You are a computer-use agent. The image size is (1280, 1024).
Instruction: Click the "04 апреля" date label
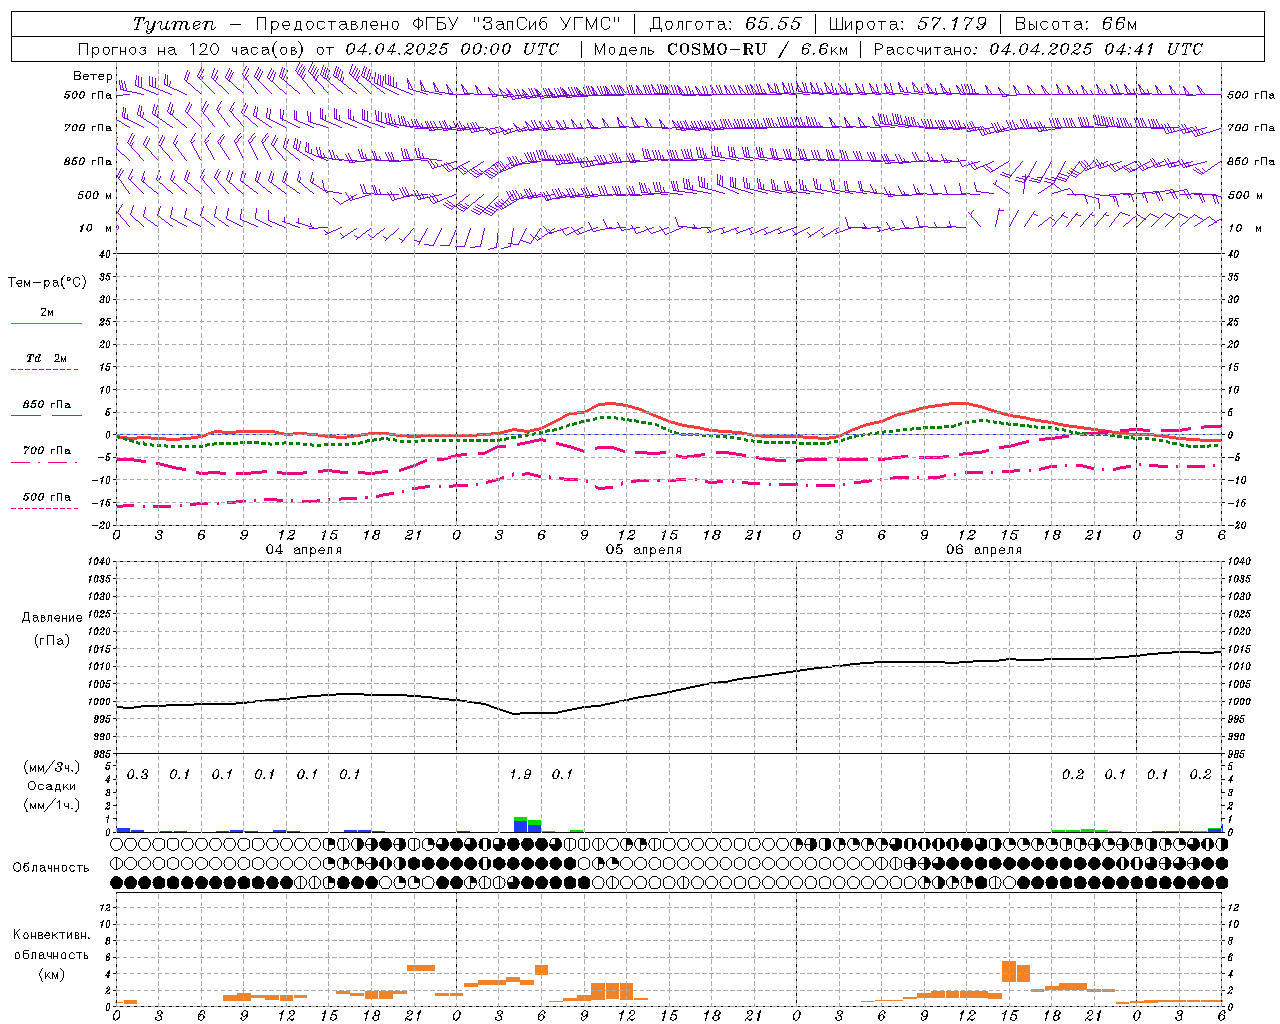pos(304,550)
